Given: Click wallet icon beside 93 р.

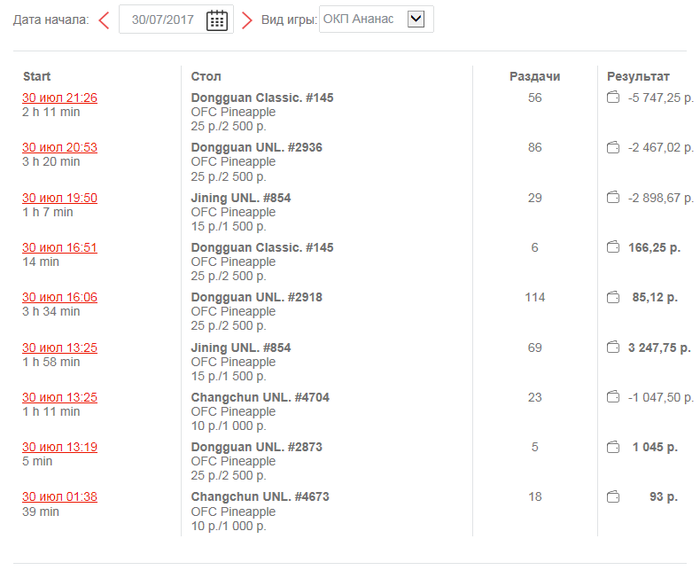Looking at the screenshot, I should [613, 496].
